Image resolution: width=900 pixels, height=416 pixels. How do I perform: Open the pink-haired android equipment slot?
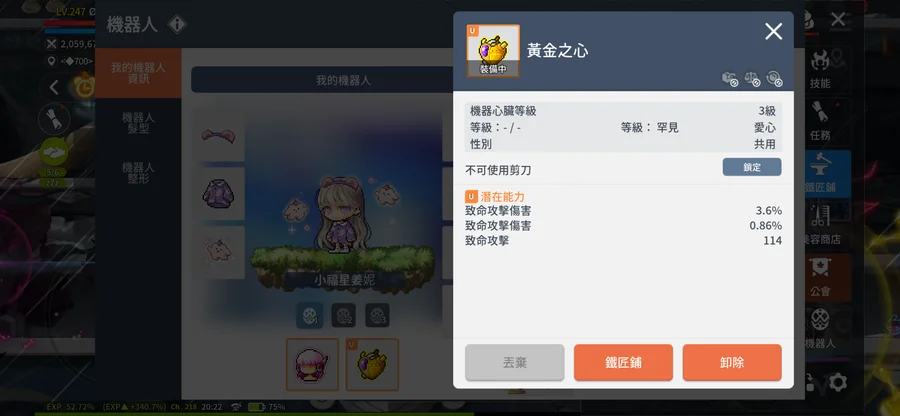tap(312, 364)
